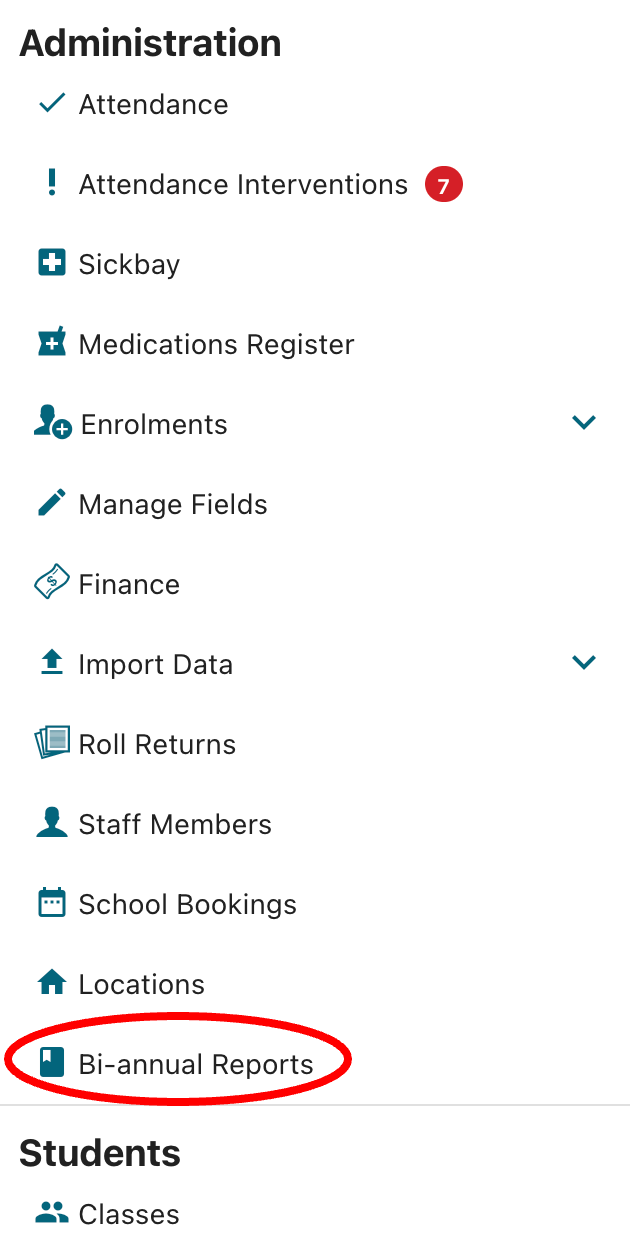
Task: Click the Attendance checkmark icon
Action: [51, 103]
